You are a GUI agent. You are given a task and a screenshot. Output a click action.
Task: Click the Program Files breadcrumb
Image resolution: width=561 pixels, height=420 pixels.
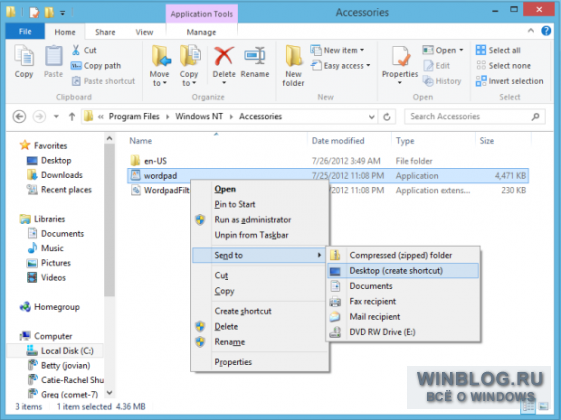134,117
